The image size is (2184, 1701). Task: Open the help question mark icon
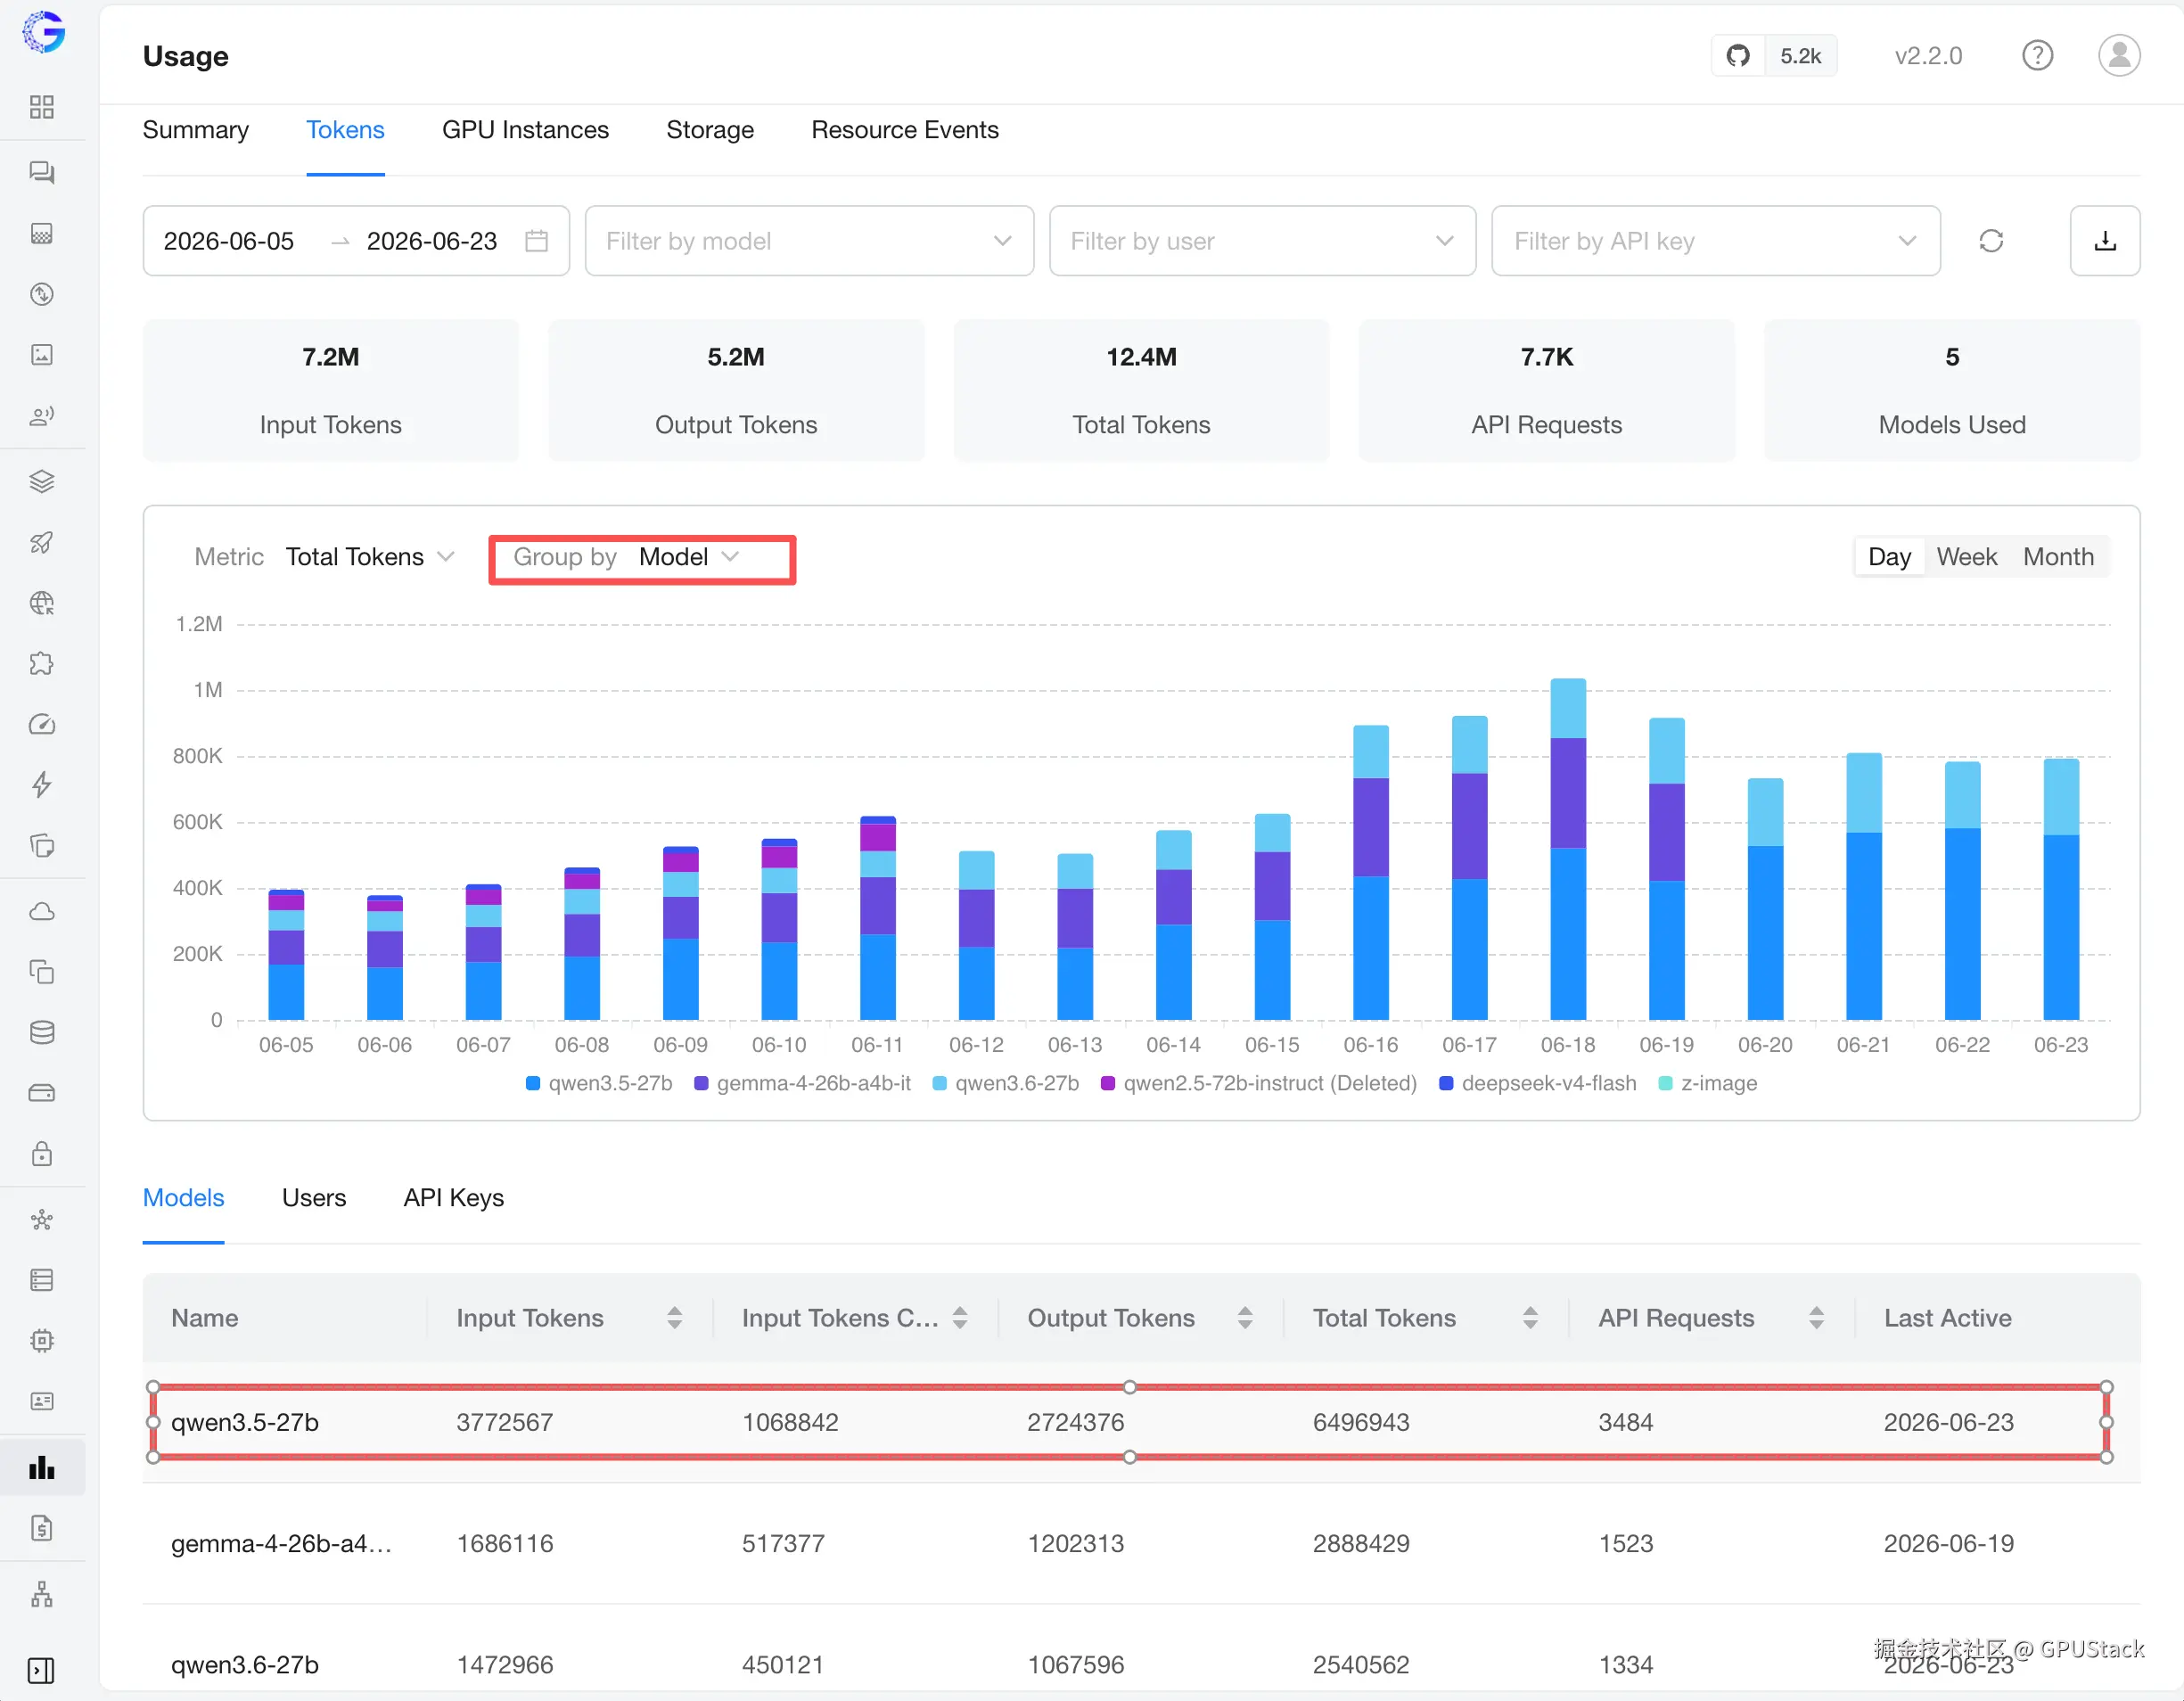2037,56
